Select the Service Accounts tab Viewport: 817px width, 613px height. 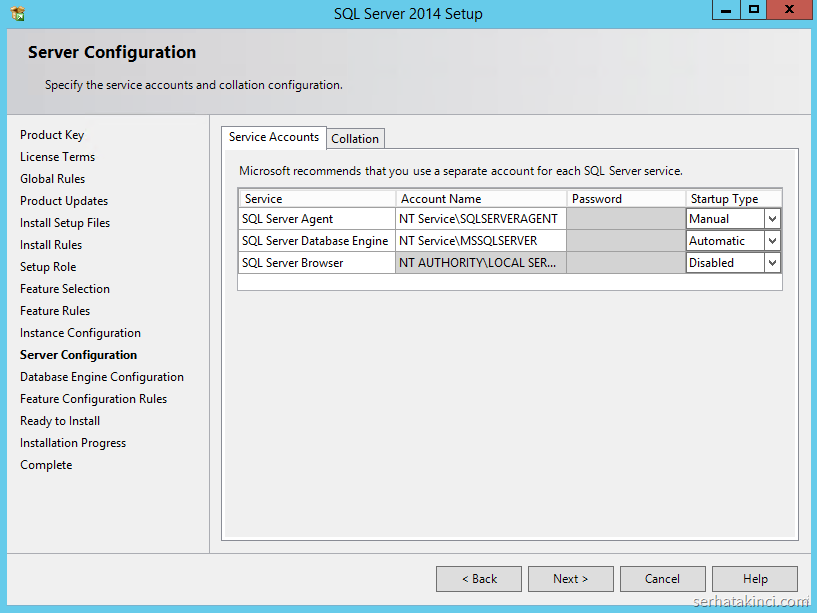274,137
